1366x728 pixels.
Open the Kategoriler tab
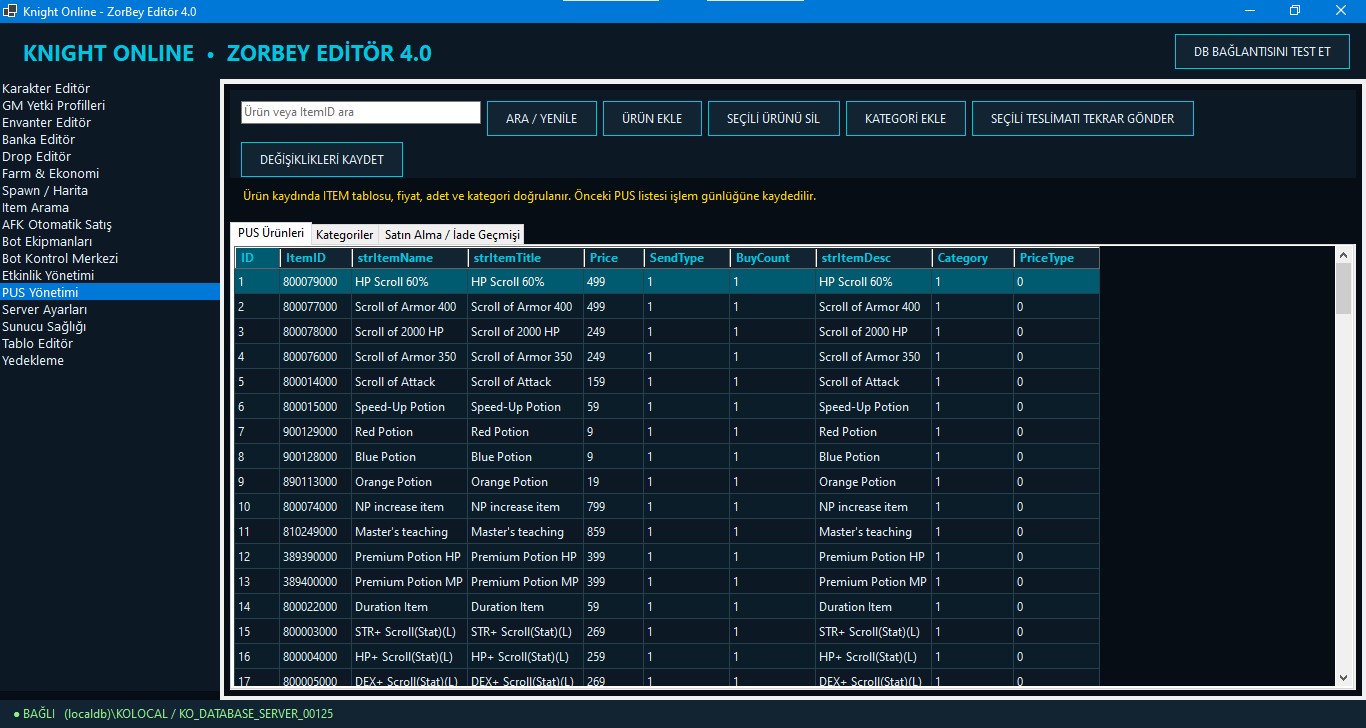point(345,235)
